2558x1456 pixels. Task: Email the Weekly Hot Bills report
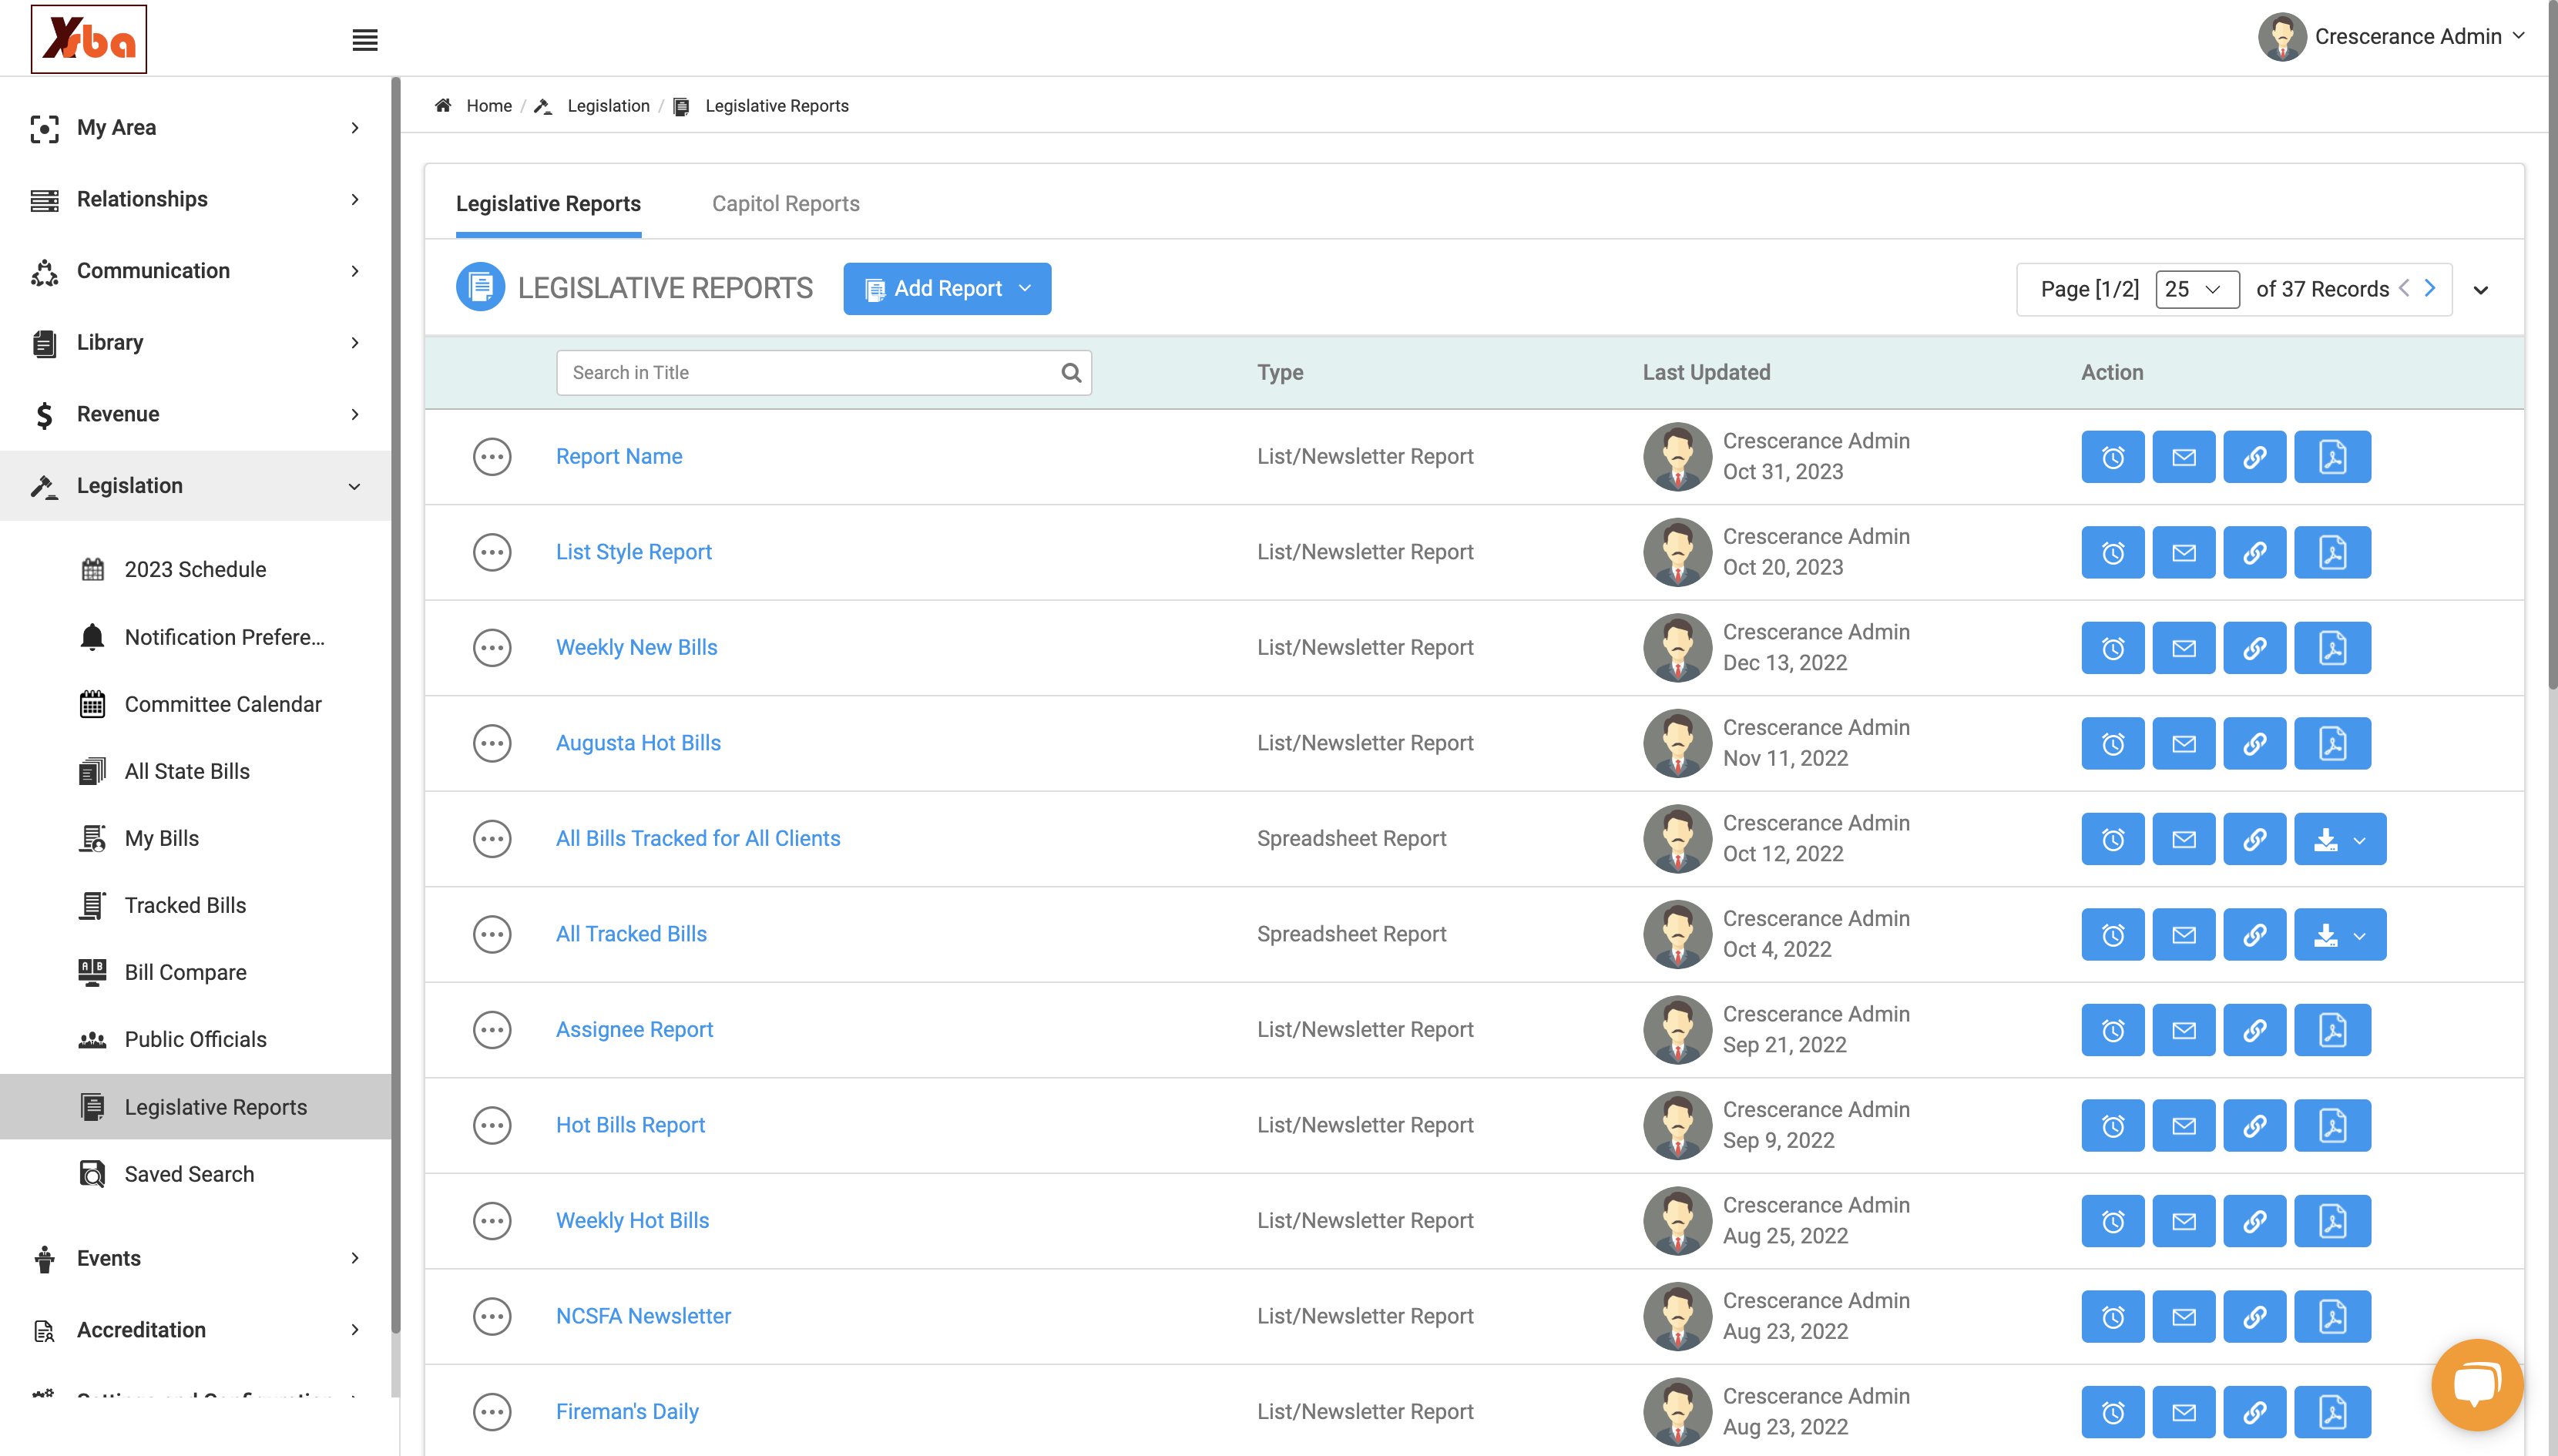click(2183, 1221)
